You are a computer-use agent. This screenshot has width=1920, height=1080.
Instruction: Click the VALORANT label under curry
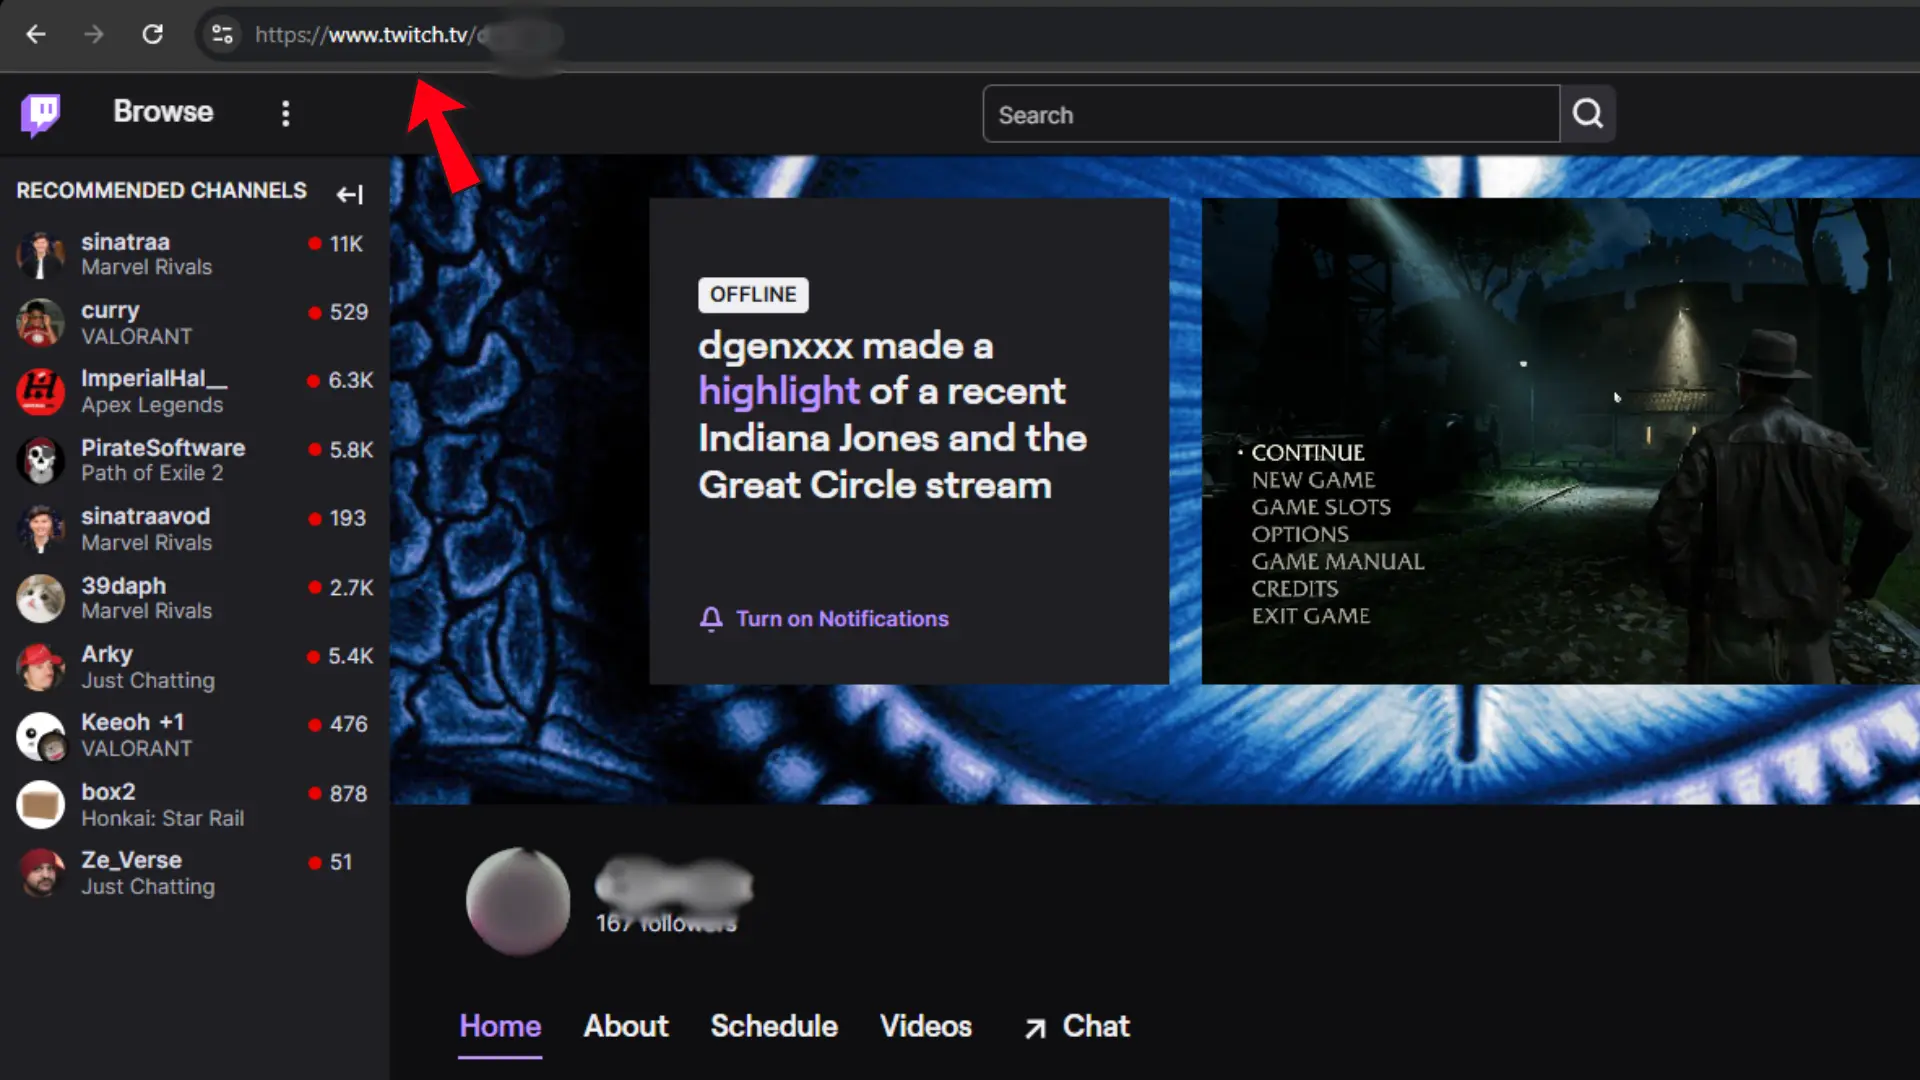[x=136, y=336]
